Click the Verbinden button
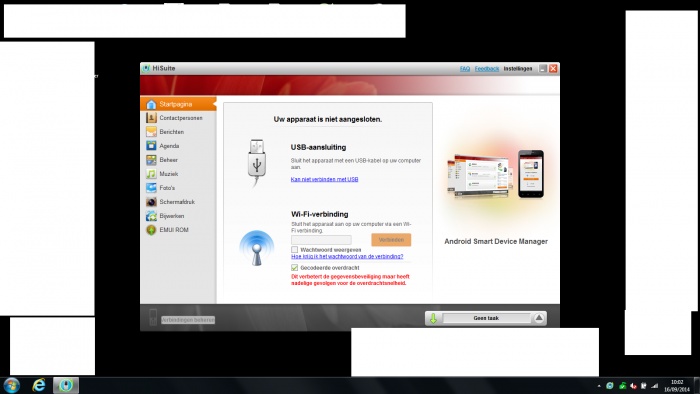 coord(391,240)
